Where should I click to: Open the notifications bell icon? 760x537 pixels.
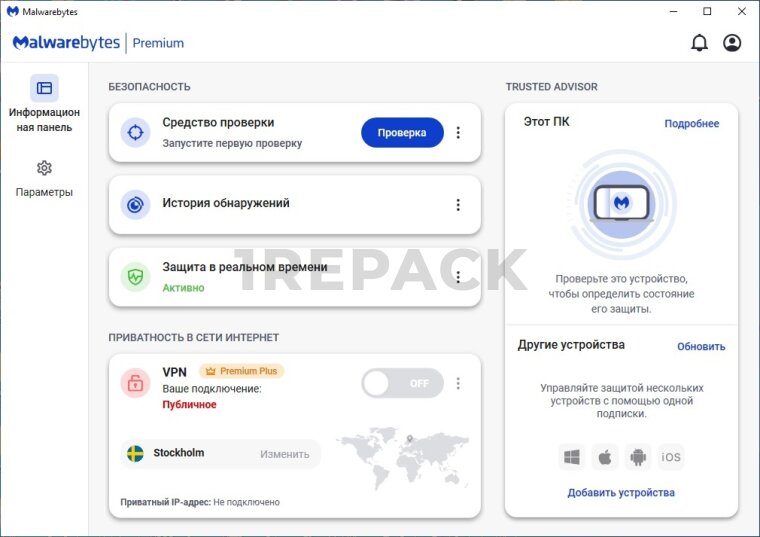tap(699, 43)
